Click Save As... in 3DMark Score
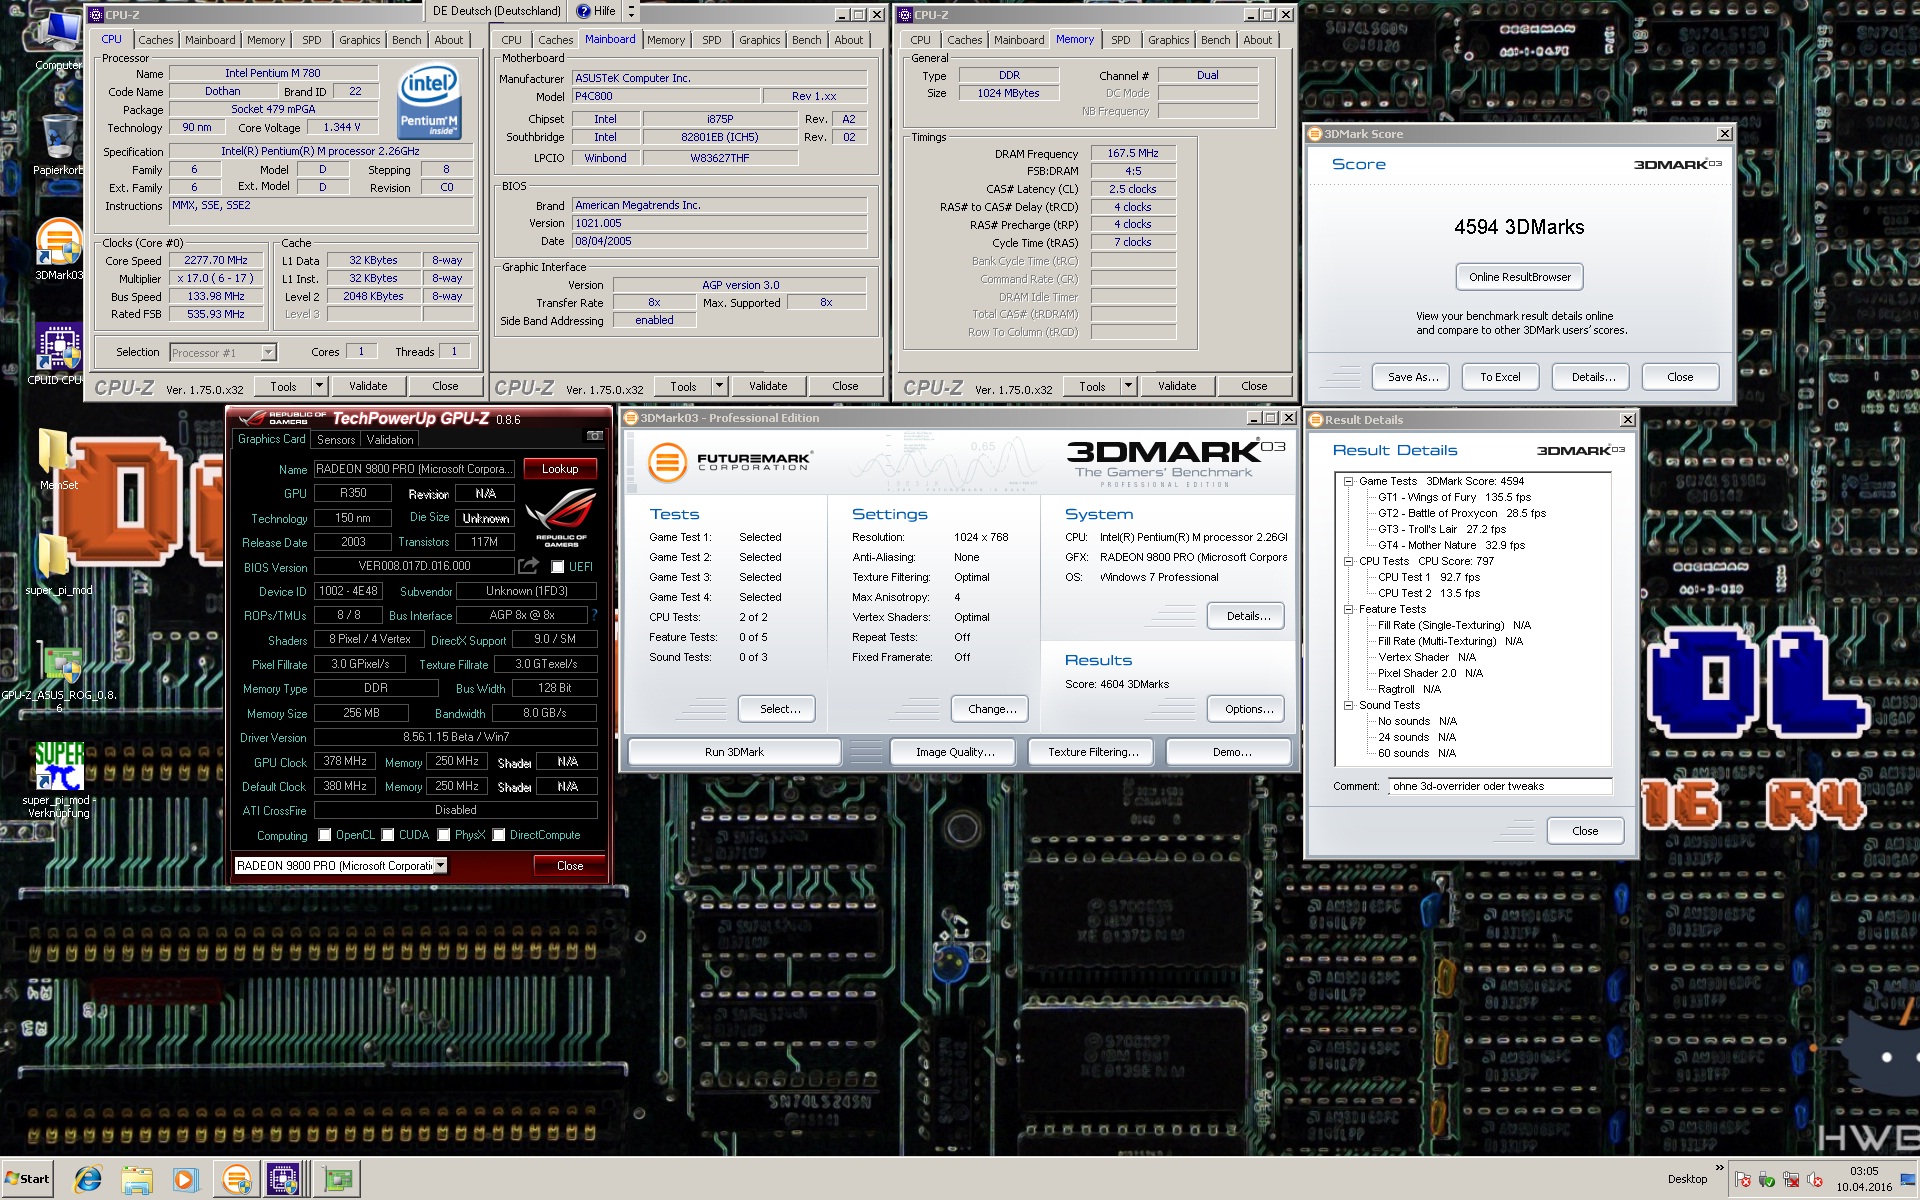Image resolution: width=1920 pixels, height=1200 pixels. (1412, 377)
